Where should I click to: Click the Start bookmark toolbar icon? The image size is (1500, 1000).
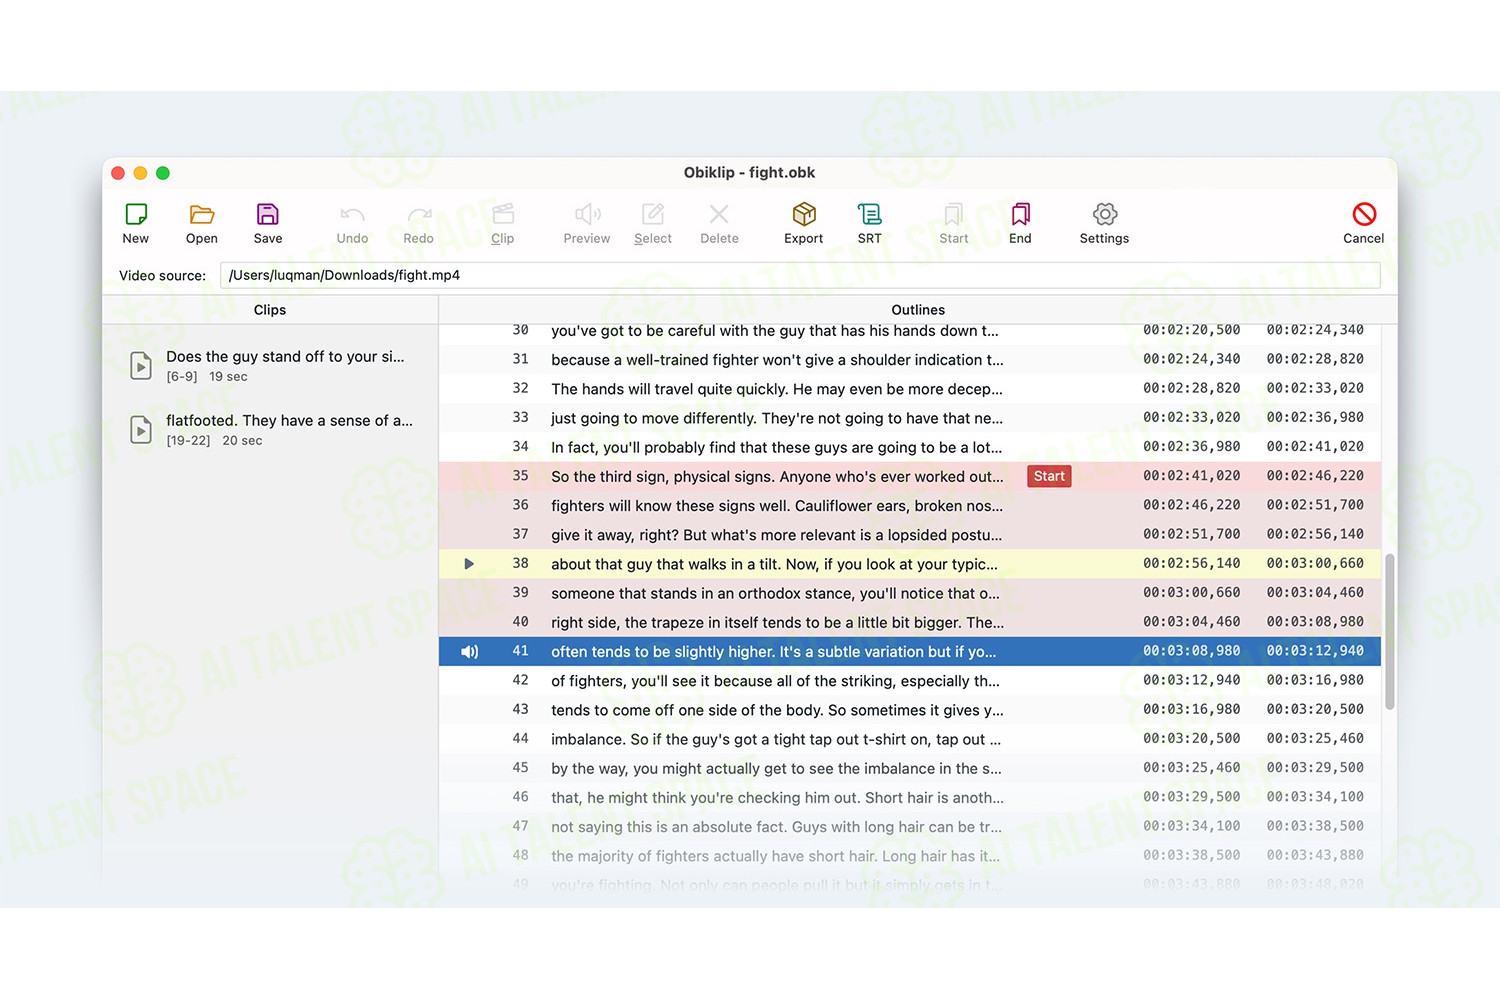954,214
